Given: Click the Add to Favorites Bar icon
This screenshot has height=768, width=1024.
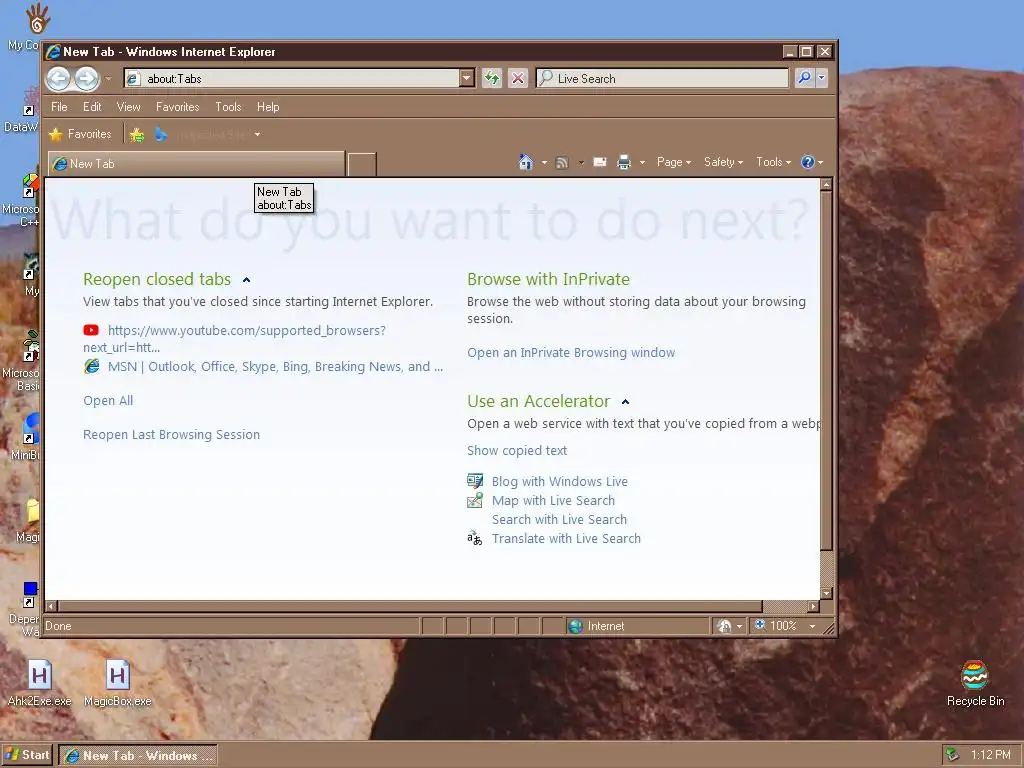Looking at the screenshot, I should pyautogui.click(x=136, y=135).
